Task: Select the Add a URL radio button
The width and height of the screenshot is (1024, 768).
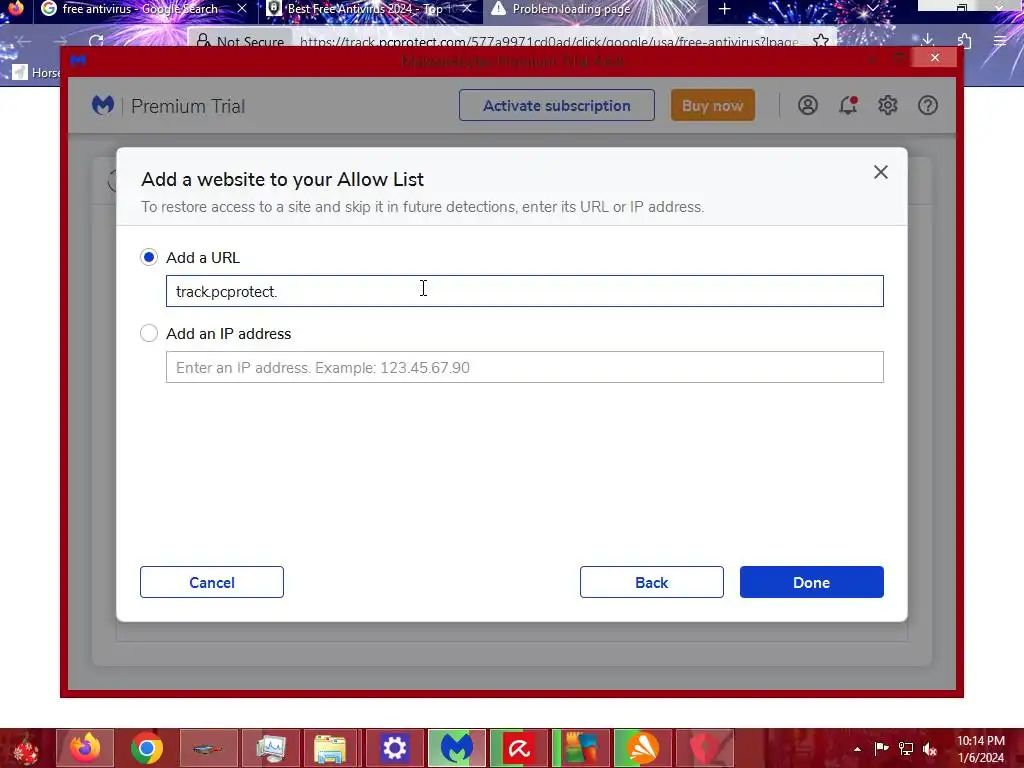Action: pos(149,257)
